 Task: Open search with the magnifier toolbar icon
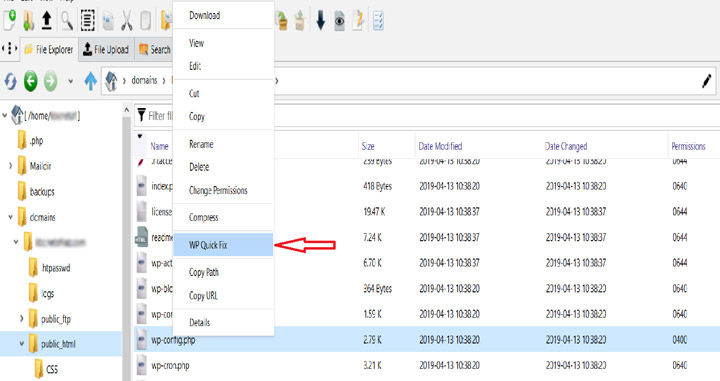coord(67,20)
